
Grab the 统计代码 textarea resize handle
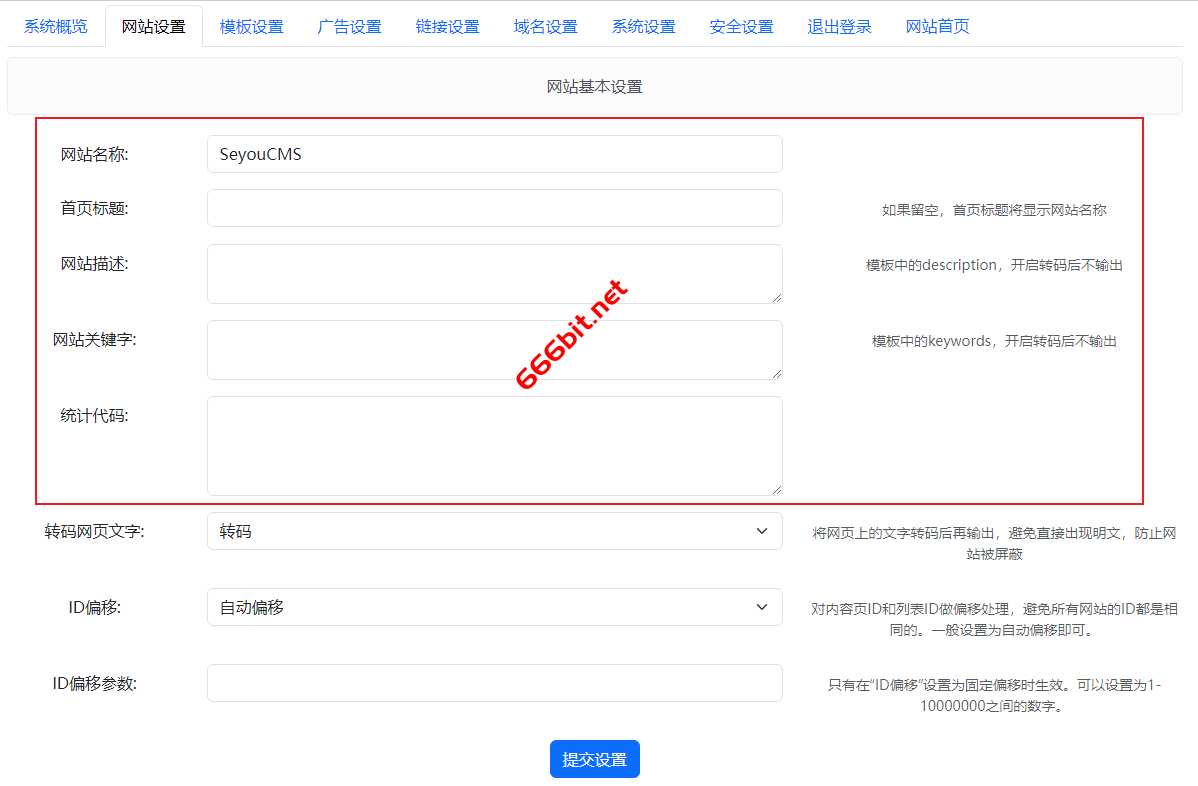(776, 488)
